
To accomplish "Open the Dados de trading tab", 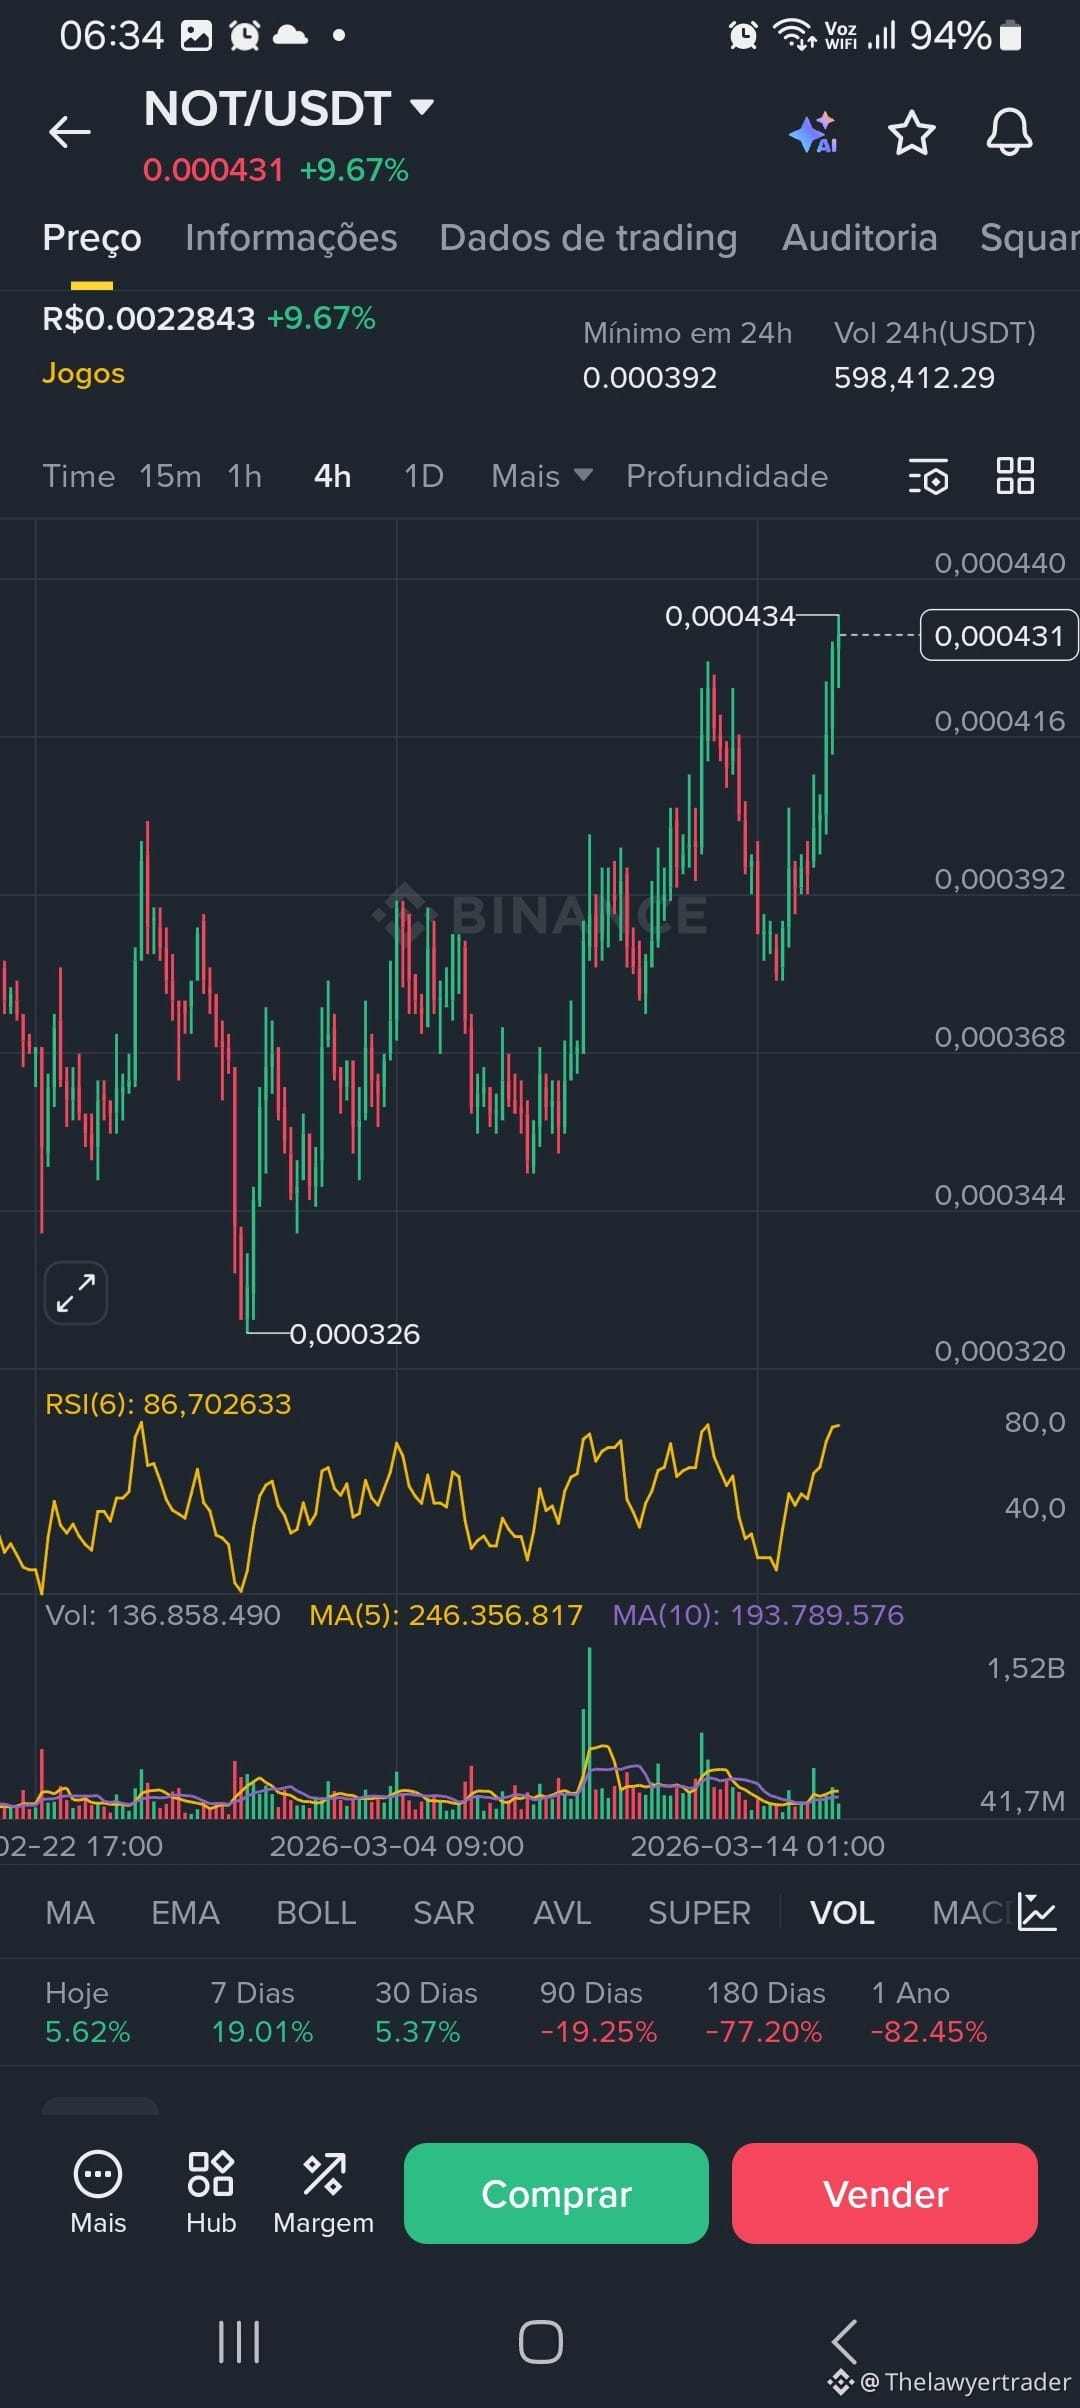I will coord(588,238).
